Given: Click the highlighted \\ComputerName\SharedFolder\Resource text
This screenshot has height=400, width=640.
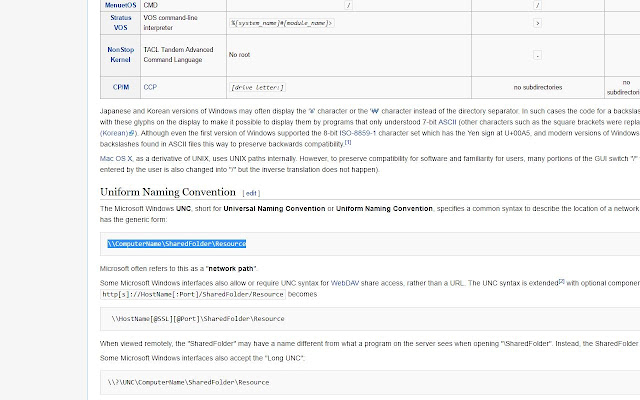Looking at the screenshot, I should 177,243.
